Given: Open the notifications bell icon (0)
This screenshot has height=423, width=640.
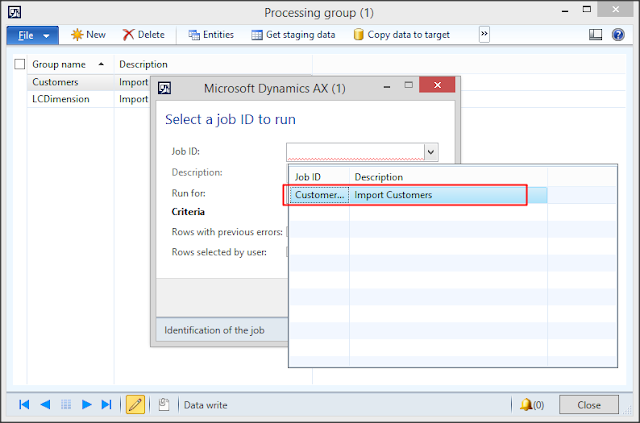Looking at the screenshot, I should (531, 405).
